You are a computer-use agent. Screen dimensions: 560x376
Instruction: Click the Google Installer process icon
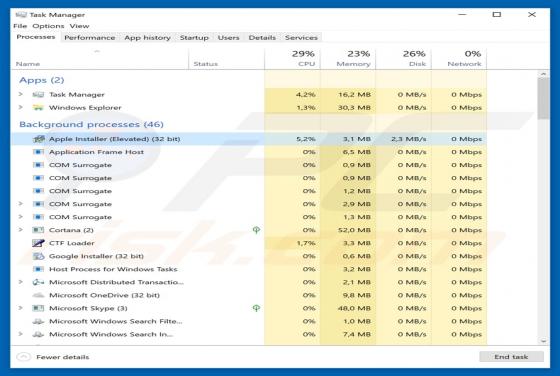click(38, 256)
